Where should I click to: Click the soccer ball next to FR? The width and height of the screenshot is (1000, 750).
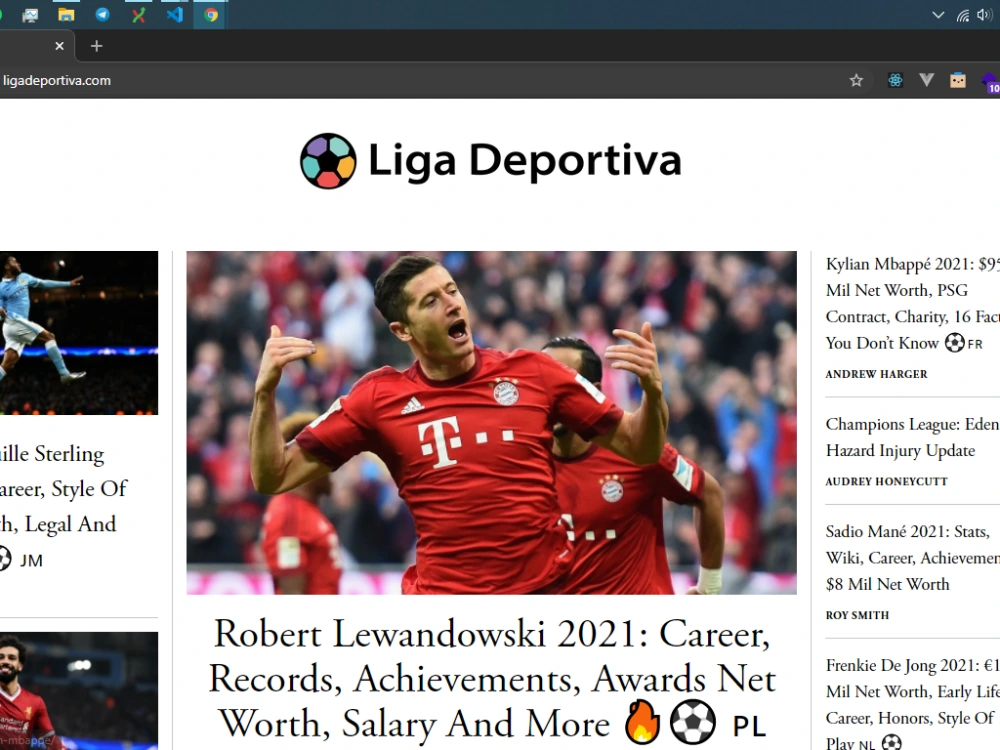[954, 343]
